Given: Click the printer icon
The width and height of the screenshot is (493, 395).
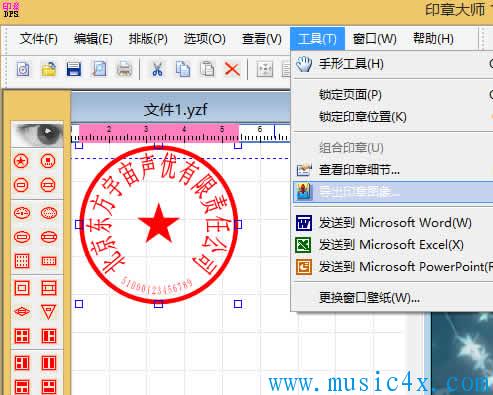Looking at the screenshot, I should [x=124, y=69].
